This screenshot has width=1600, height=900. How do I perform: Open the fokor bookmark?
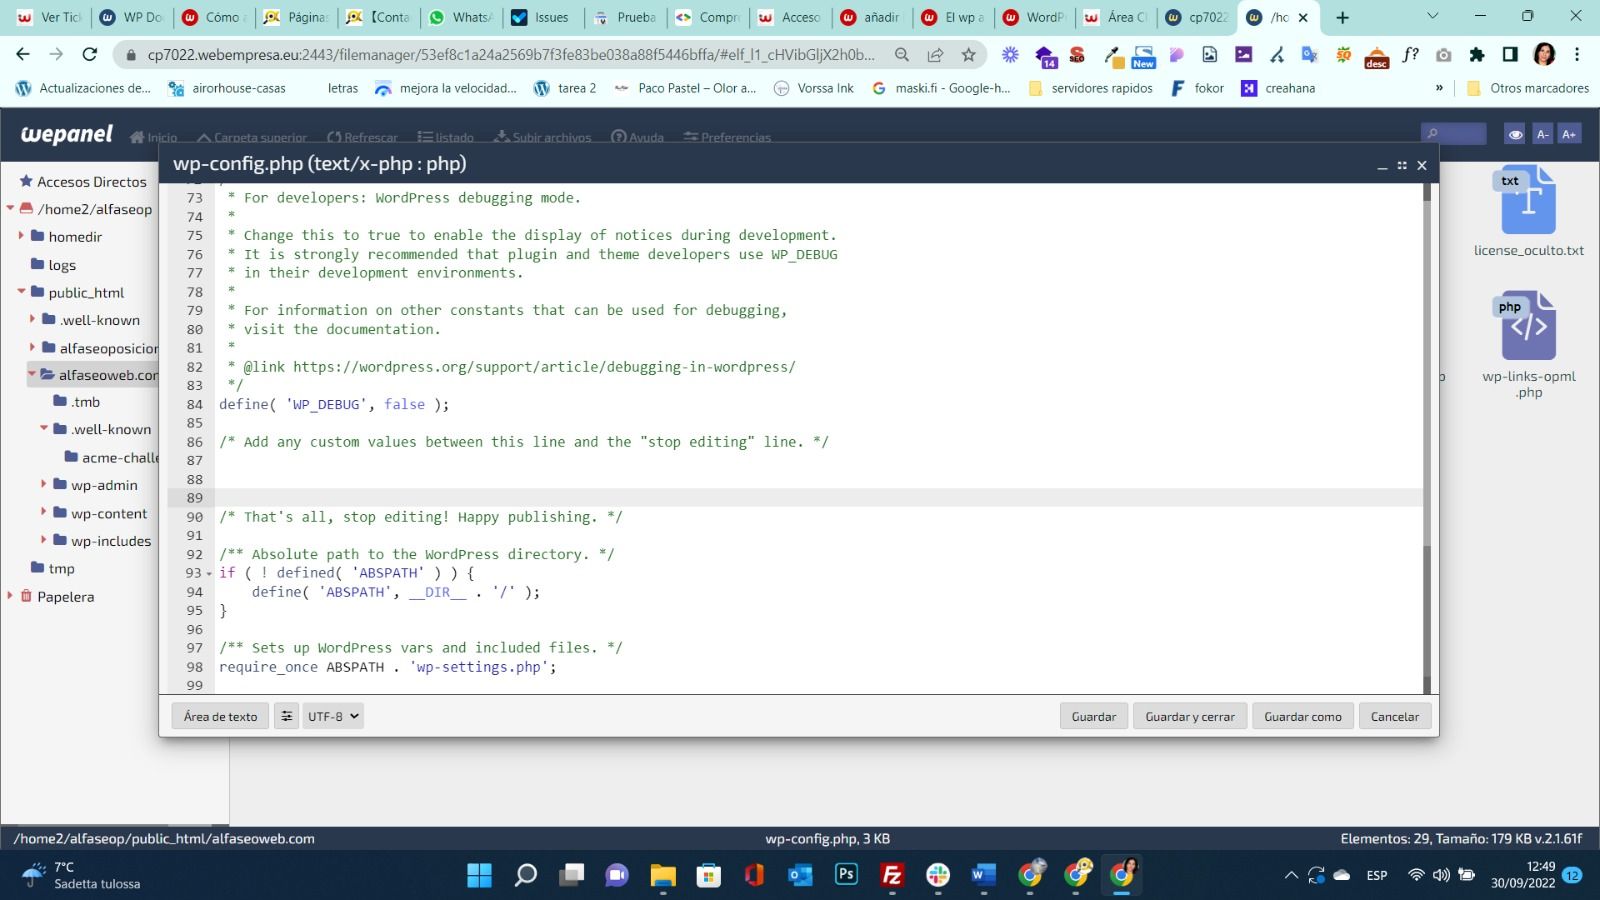click(1198, 88)
